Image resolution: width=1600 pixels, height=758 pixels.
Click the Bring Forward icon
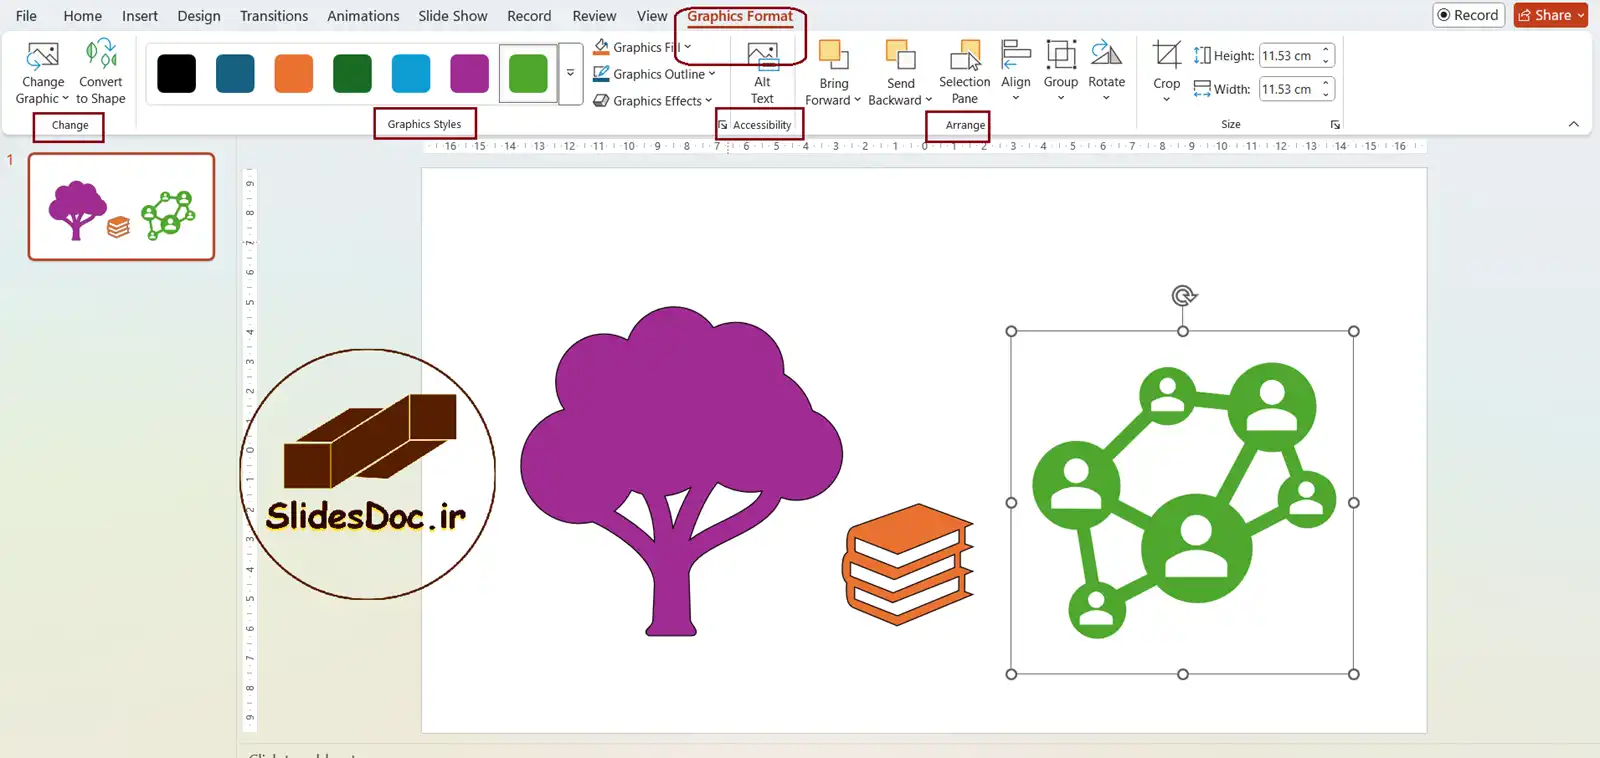pos(833,56)
